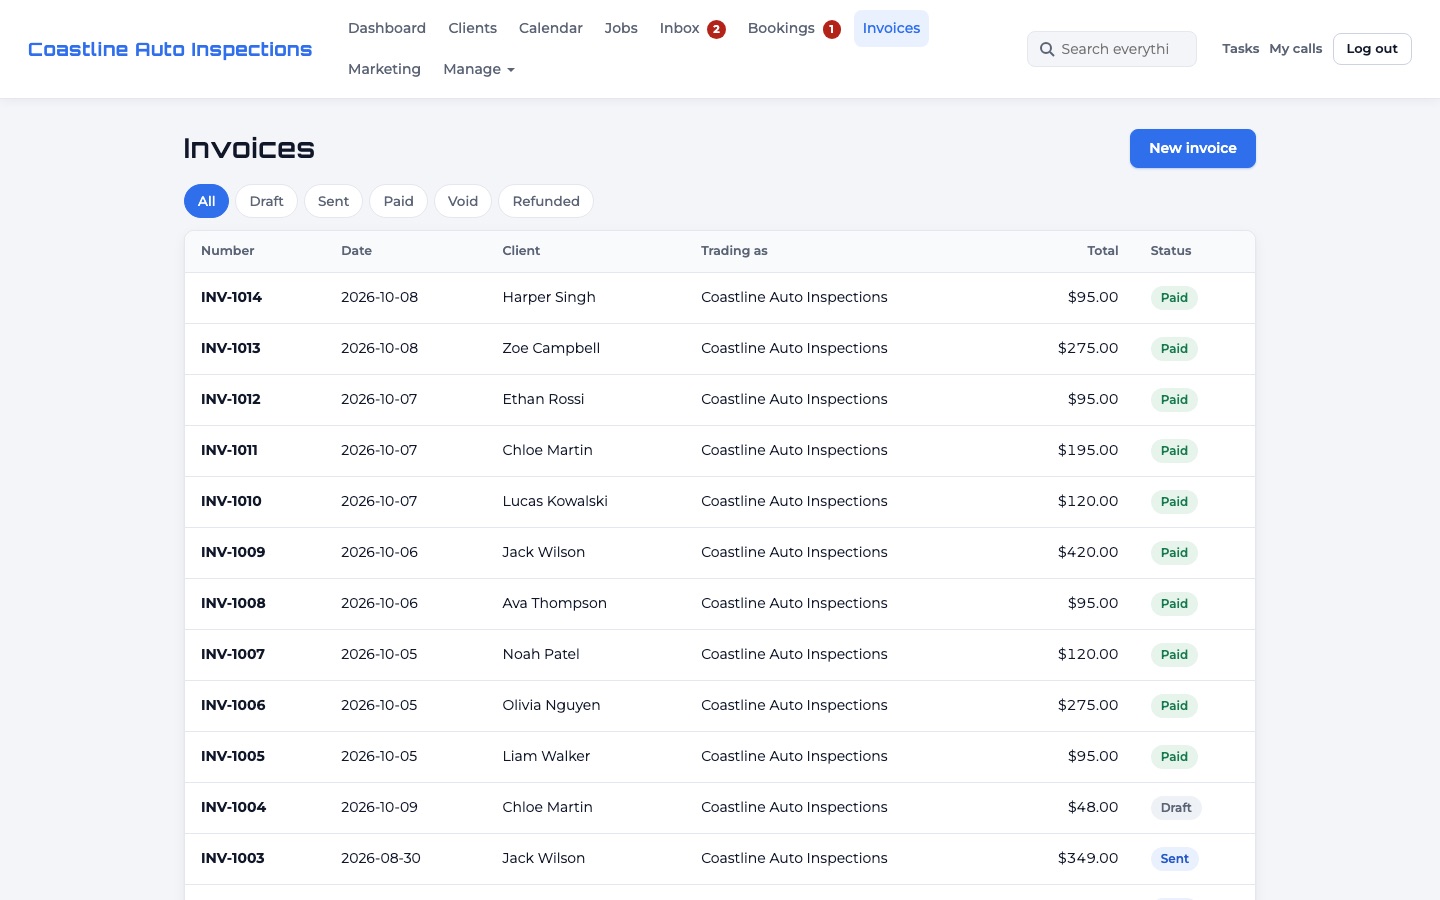Screen dimensions: 1440x900
Task: Show Void invoices
Action: pos(463,201)
